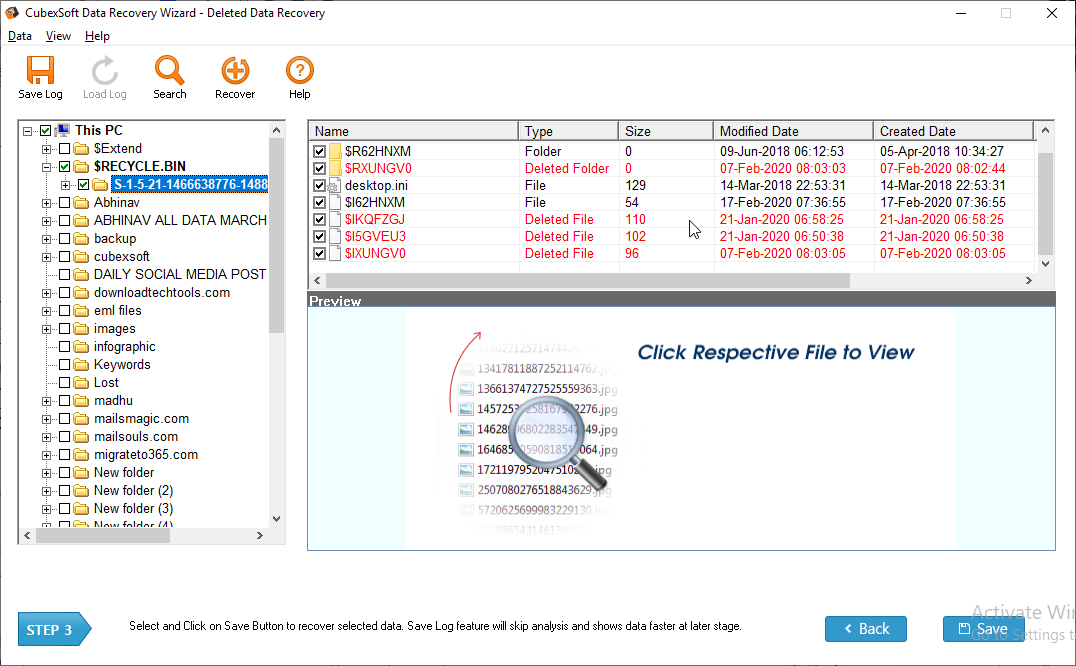The image size is (1076, 666).
Task: Click the Recover lifebuoy icon
Action: click(235, 71)
